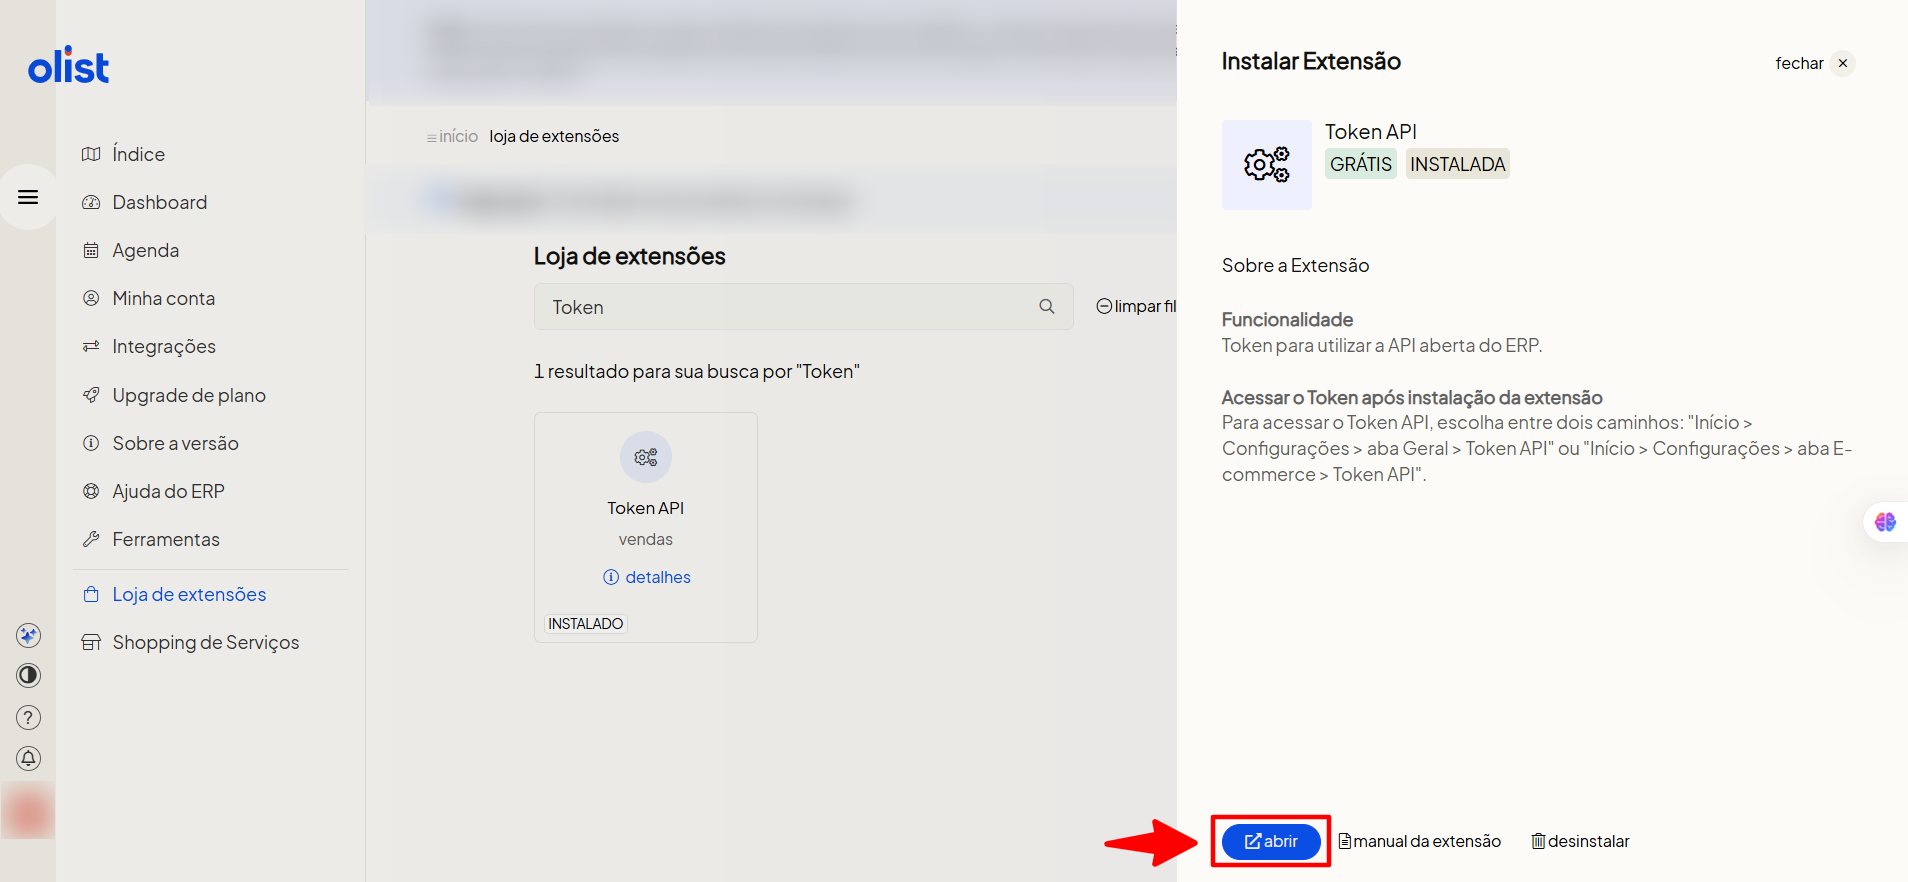The height and width of the screenshot is (882, 1908).
Task: Open Minha conta menu item
Action: (x=164, y=298)
